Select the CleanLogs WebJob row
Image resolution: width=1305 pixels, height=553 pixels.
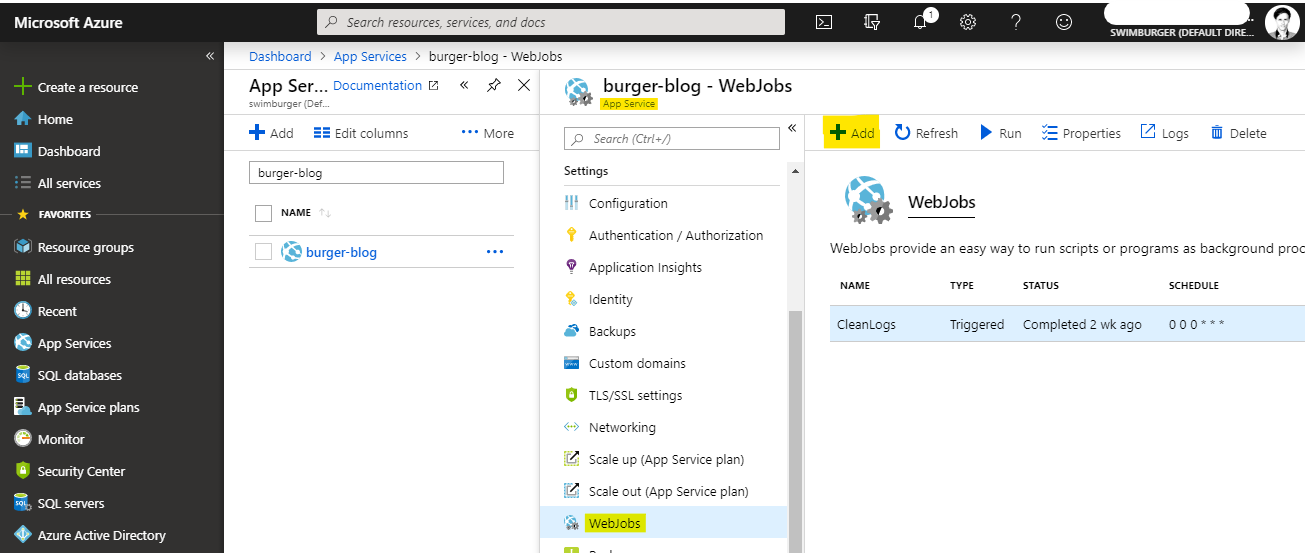click(1067, 324)
